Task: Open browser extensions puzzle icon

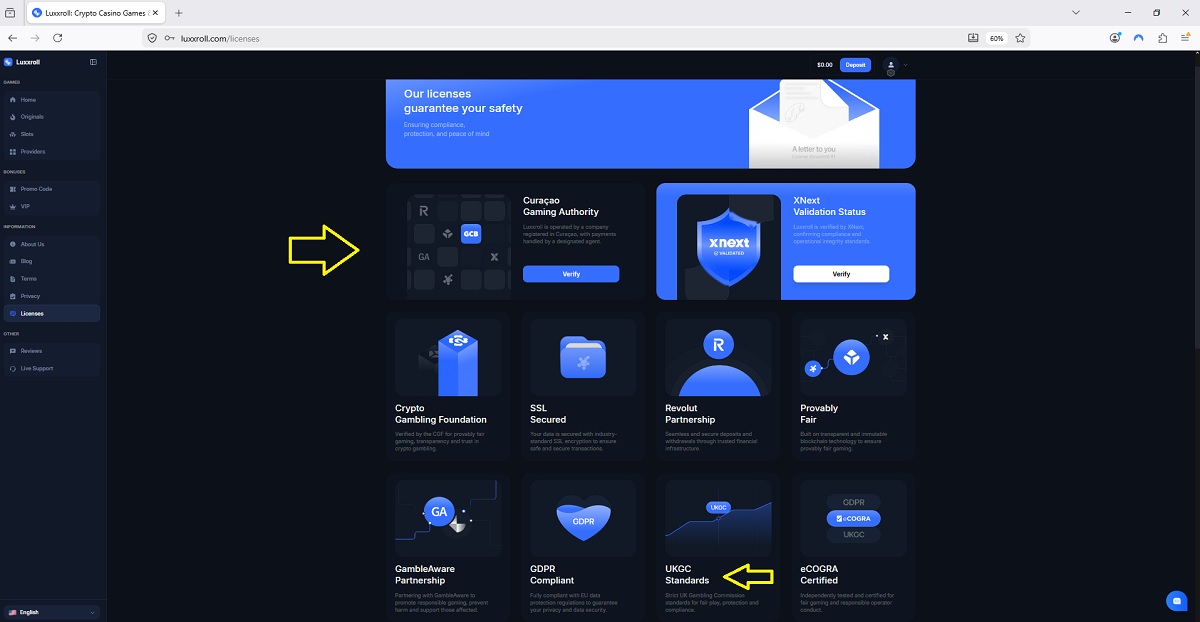Action: click(x=1162, y=38)
